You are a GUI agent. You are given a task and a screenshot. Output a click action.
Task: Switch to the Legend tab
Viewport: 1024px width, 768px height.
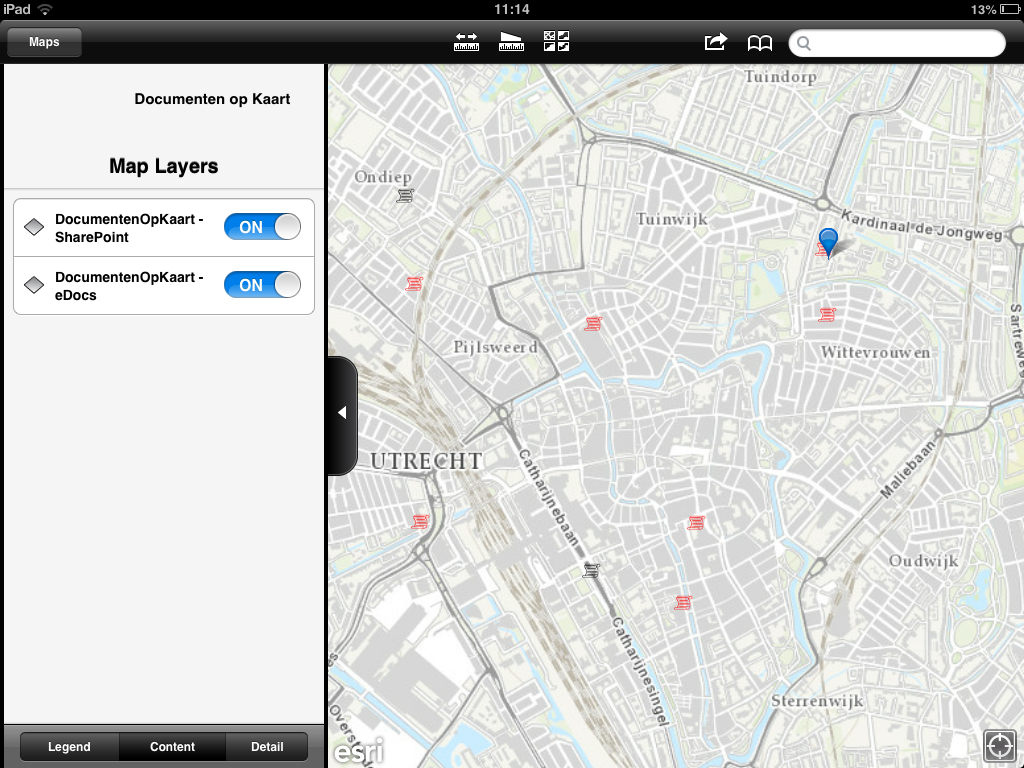[x=69, y=746]
